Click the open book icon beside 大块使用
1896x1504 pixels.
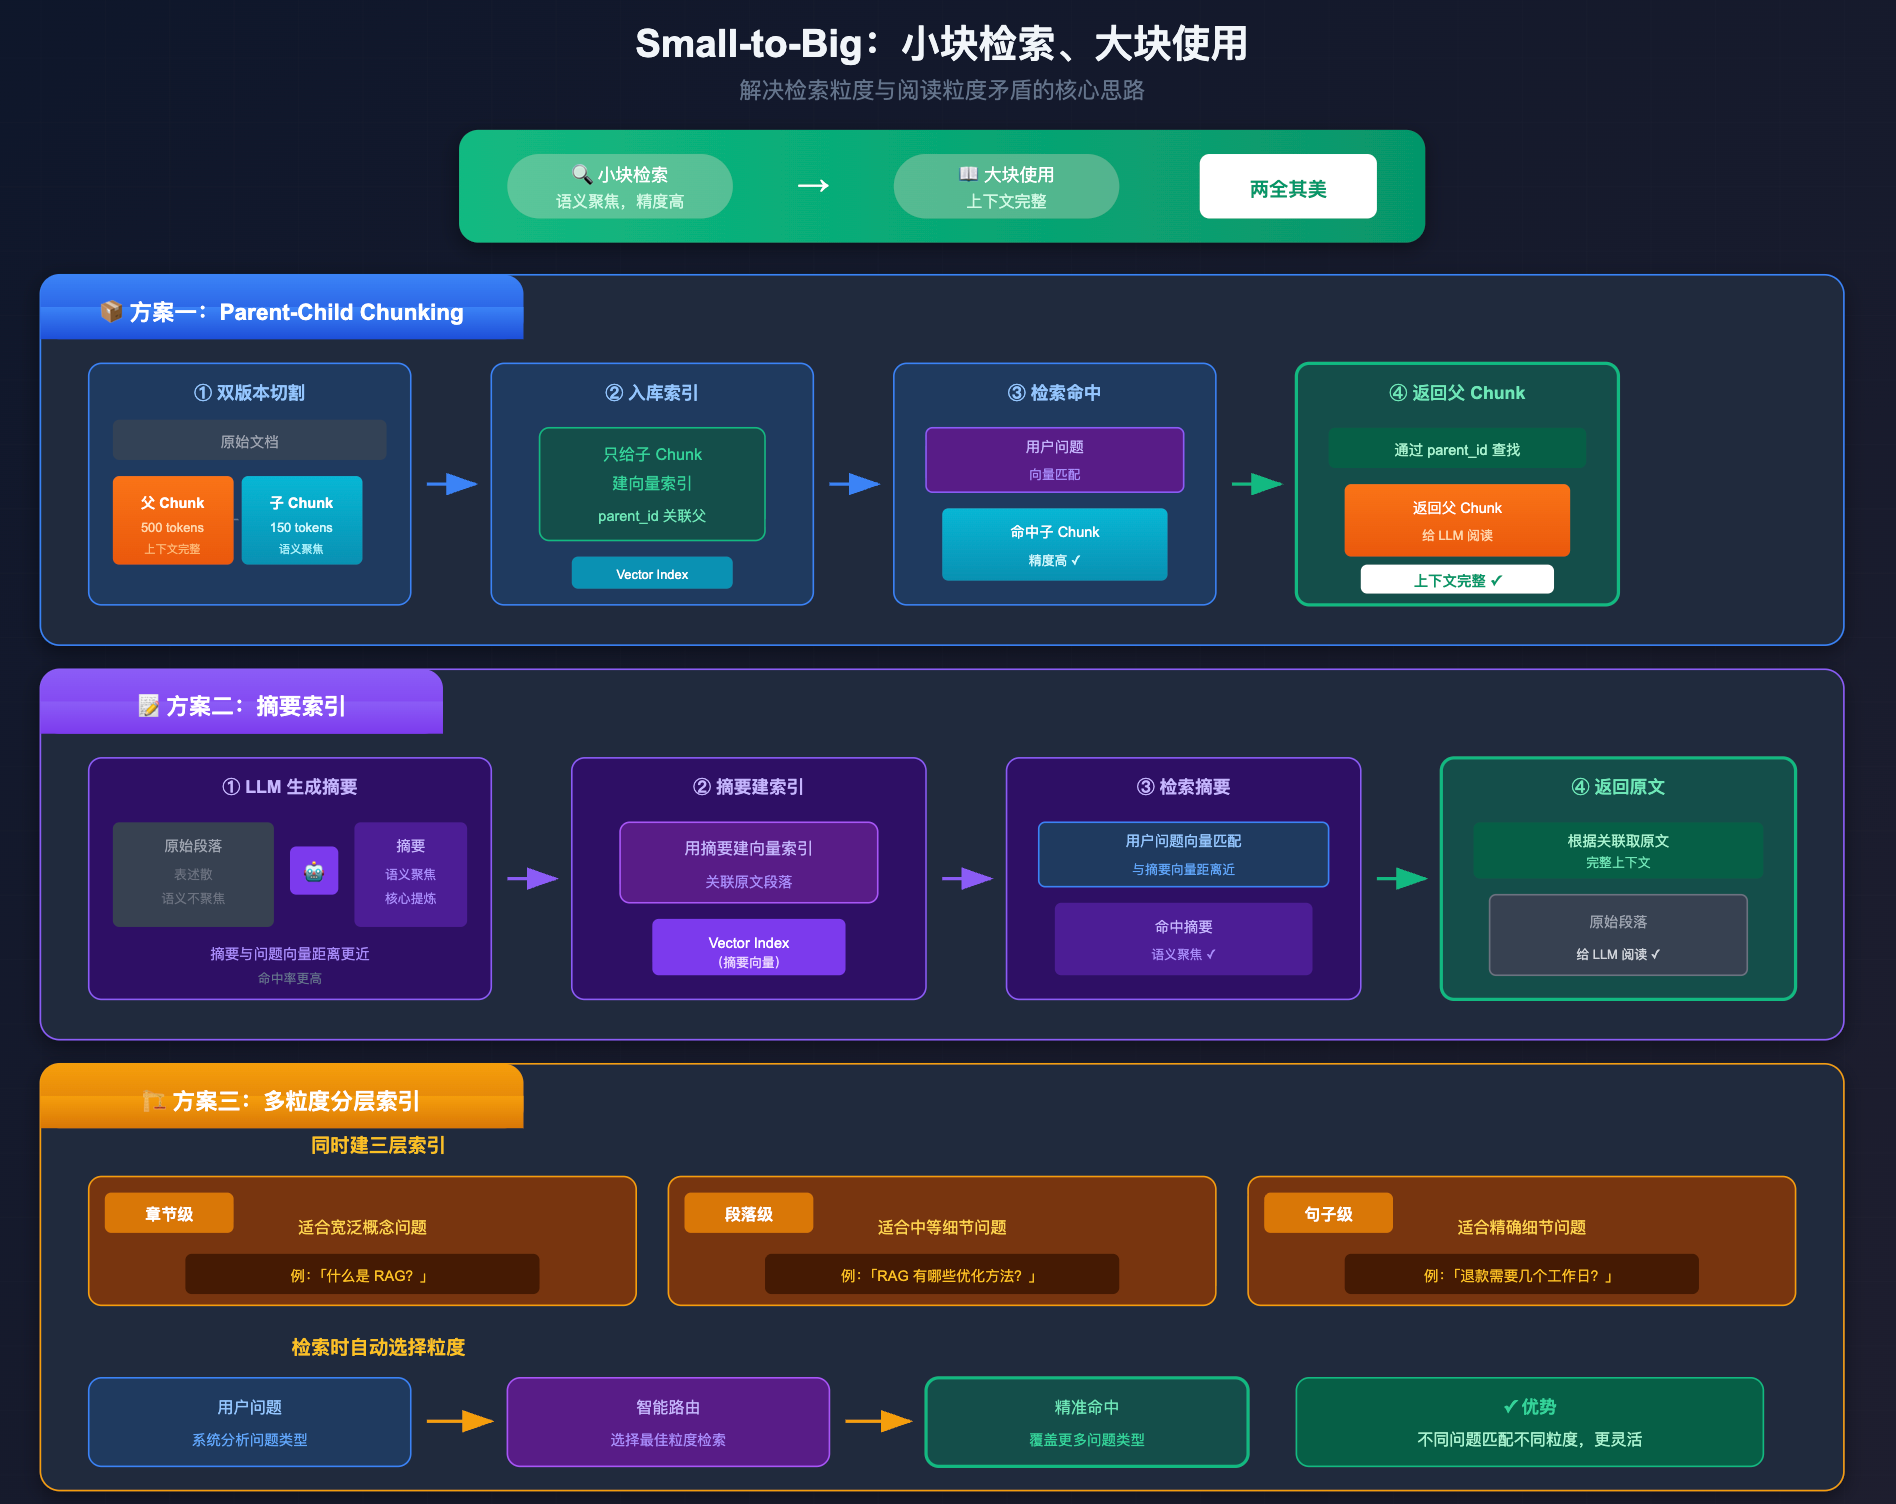tap(968, 174)
